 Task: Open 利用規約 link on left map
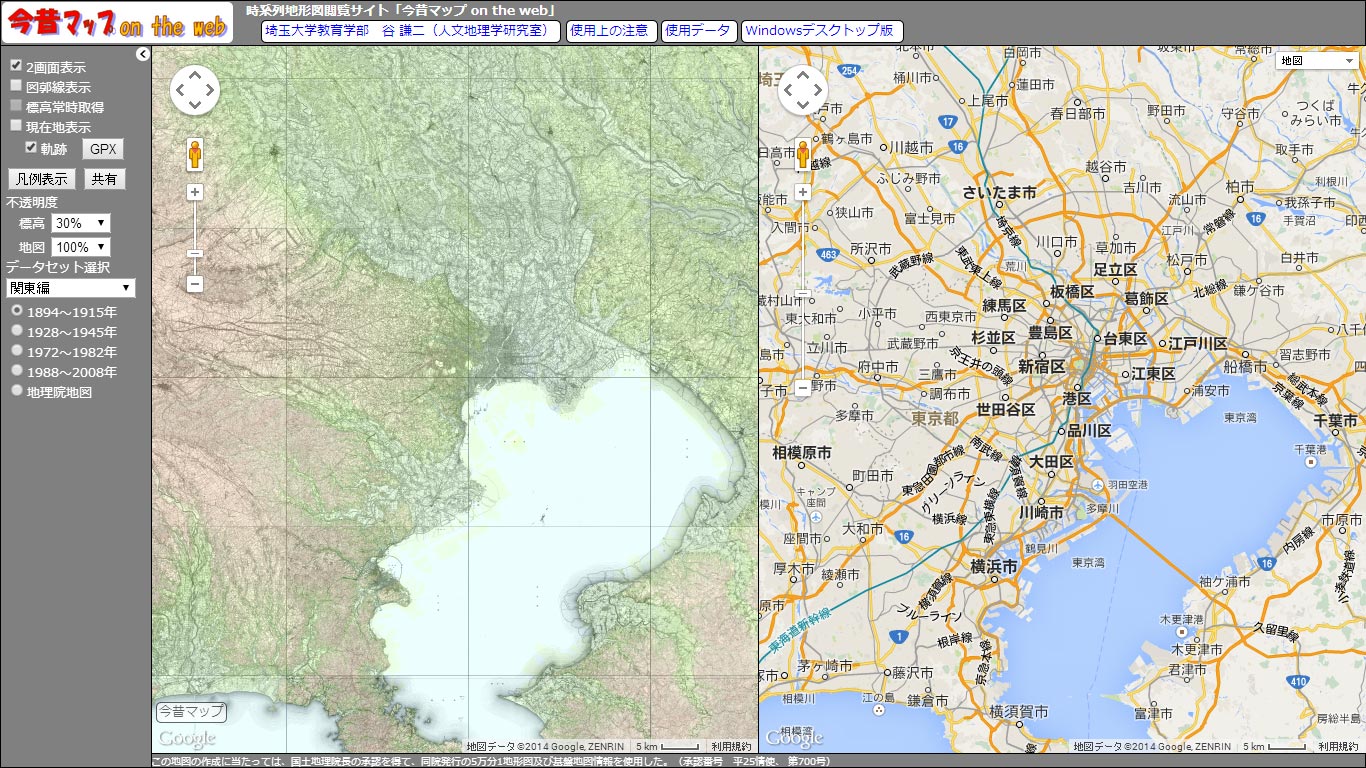click(x=731, y=746)
